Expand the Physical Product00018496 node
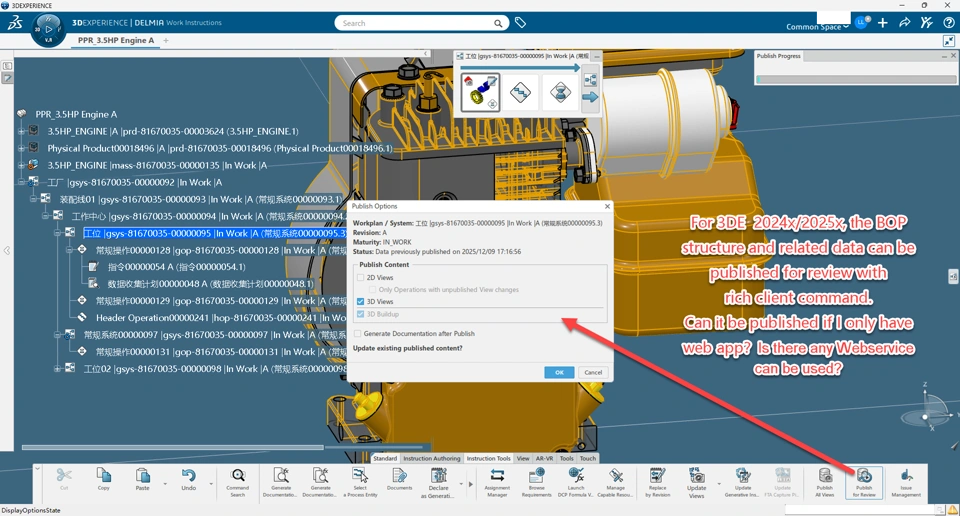This screenshot has width=960, height=516. (x=22, y=148)
